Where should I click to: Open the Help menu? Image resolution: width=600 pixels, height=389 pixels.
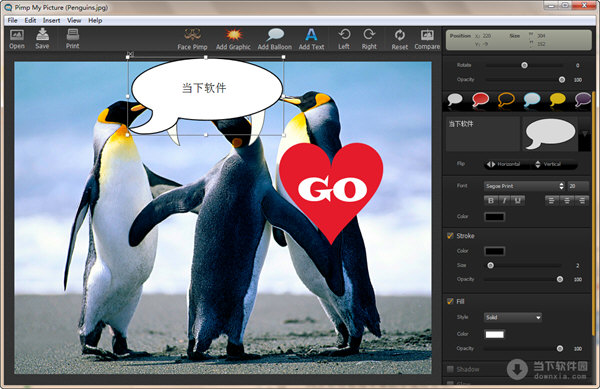[x=95, y=20]
